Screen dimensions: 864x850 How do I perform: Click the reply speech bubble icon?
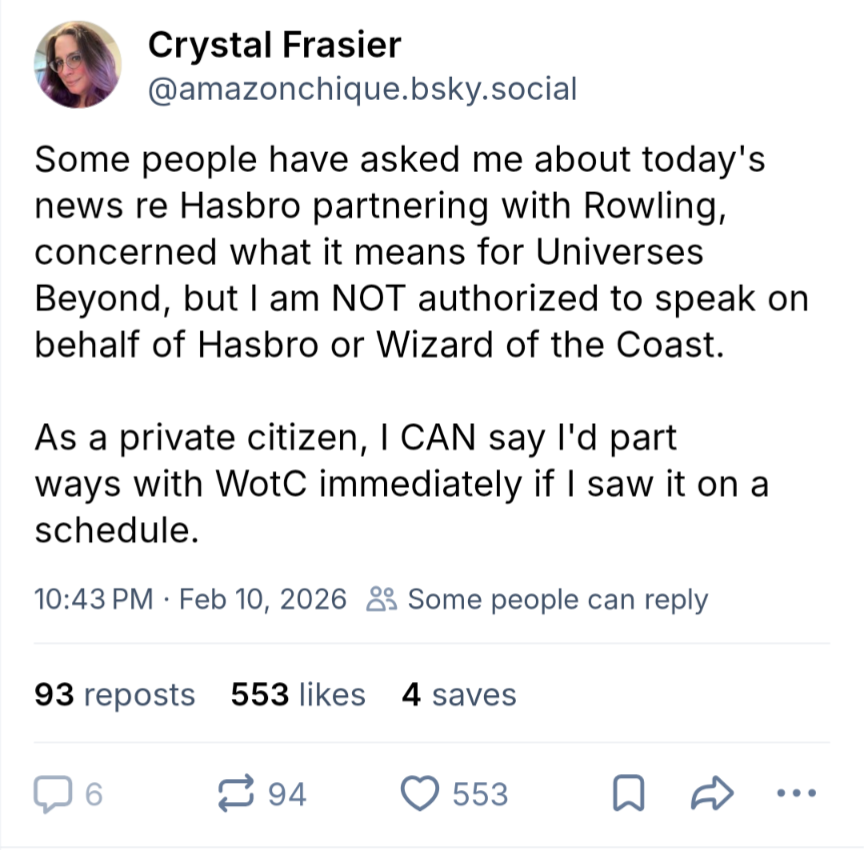coord(53,794)
